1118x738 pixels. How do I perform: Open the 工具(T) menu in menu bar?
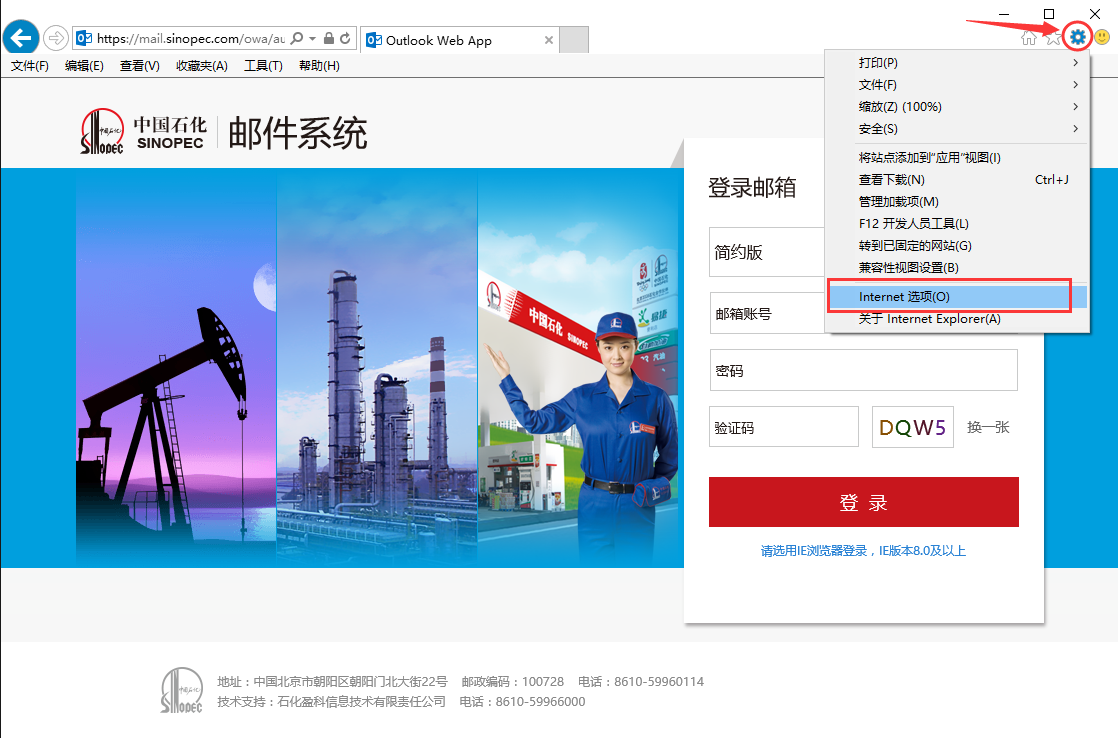tap(263, 66)
